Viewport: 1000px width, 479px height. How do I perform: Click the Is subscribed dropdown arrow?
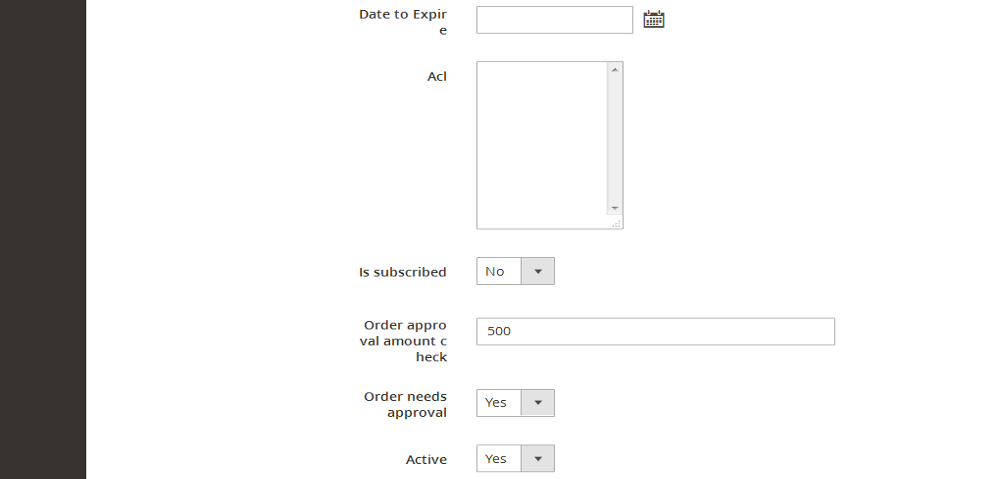(538, 271)
